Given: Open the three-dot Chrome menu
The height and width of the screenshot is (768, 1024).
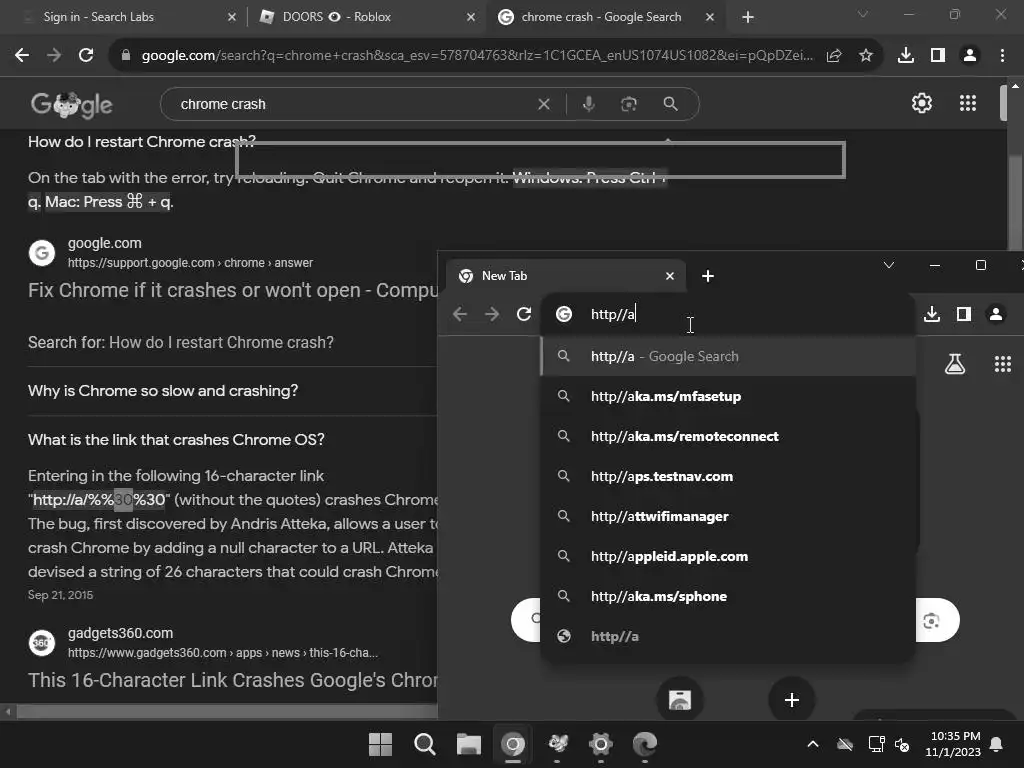Looking at the screenshot, I should click(1002, 56).
